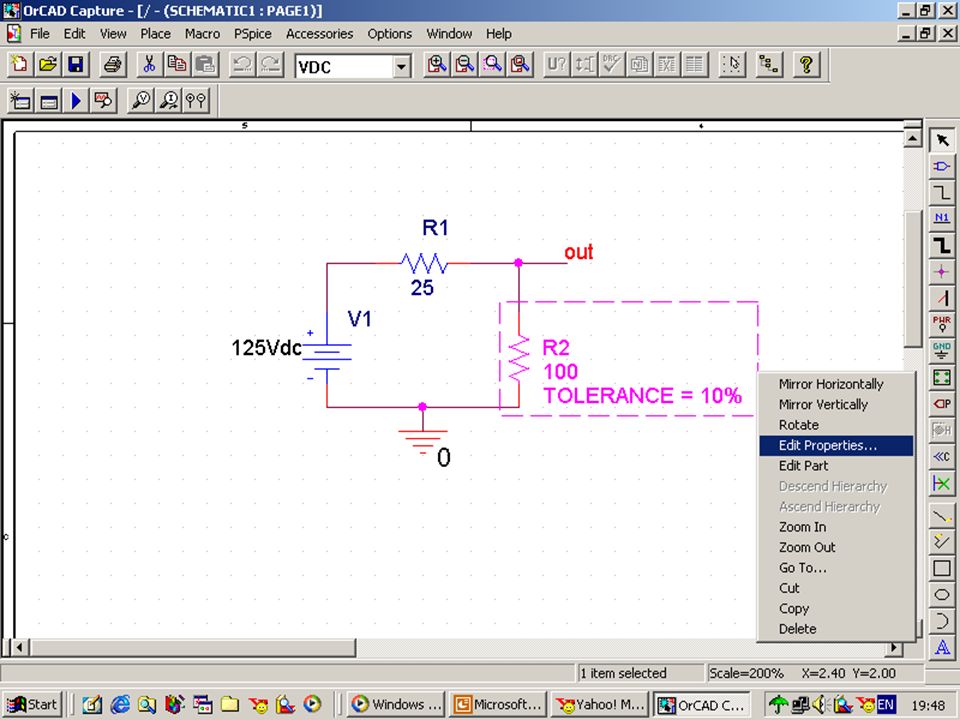
Task: Select the Place Net Alias N1 tool
Action: (942, 219)
